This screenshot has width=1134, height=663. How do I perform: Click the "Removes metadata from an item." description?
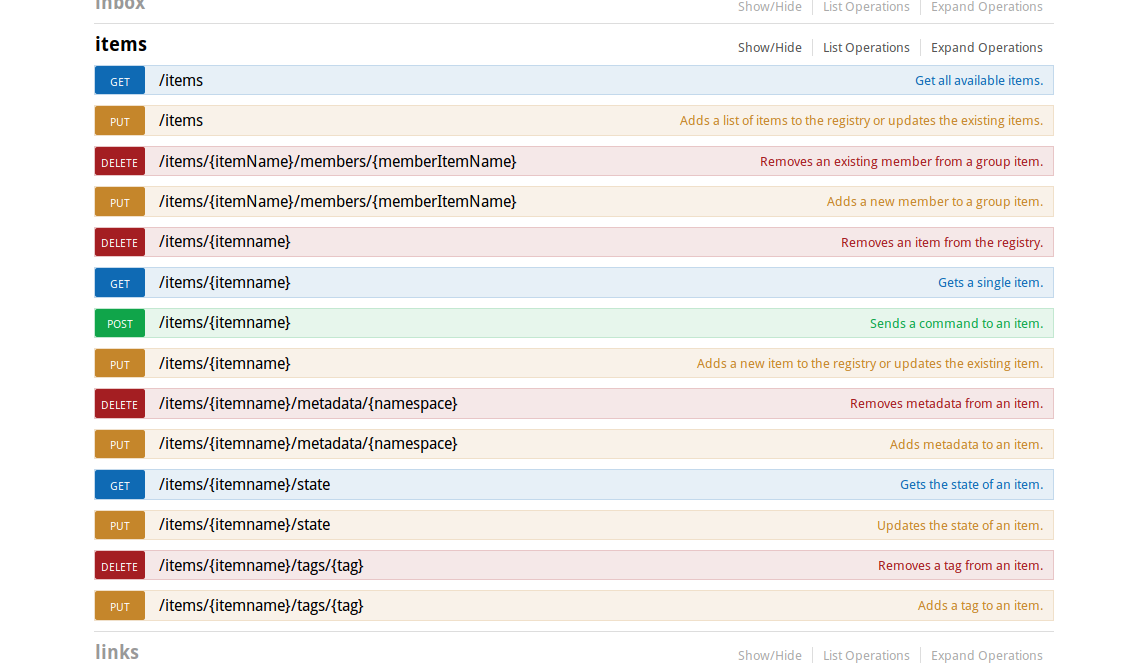coord(946,404)
